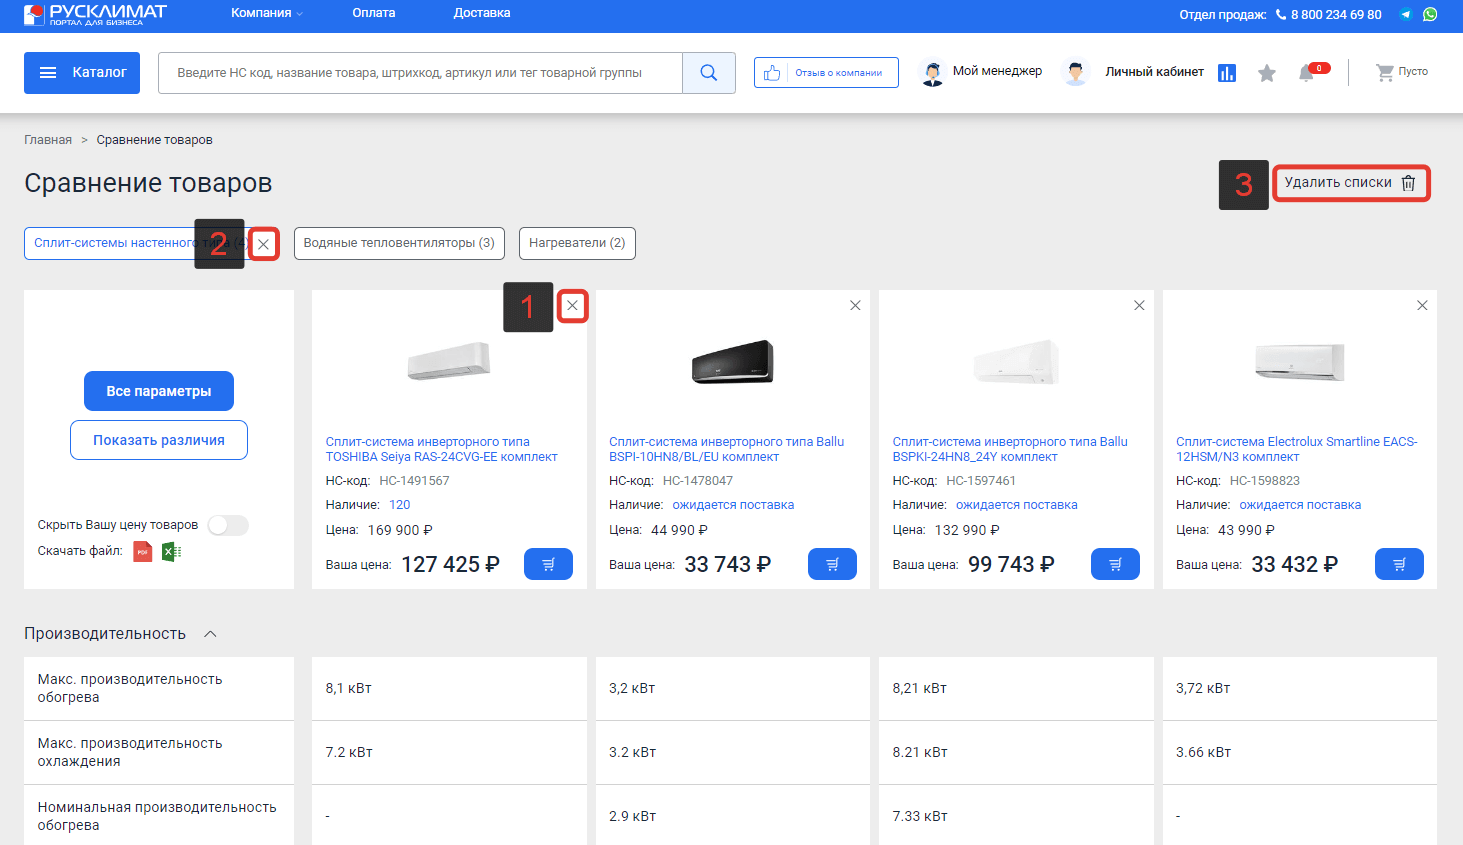Click Ballu BSPKI-24HN8 product thumbnail

point(1016,361)
